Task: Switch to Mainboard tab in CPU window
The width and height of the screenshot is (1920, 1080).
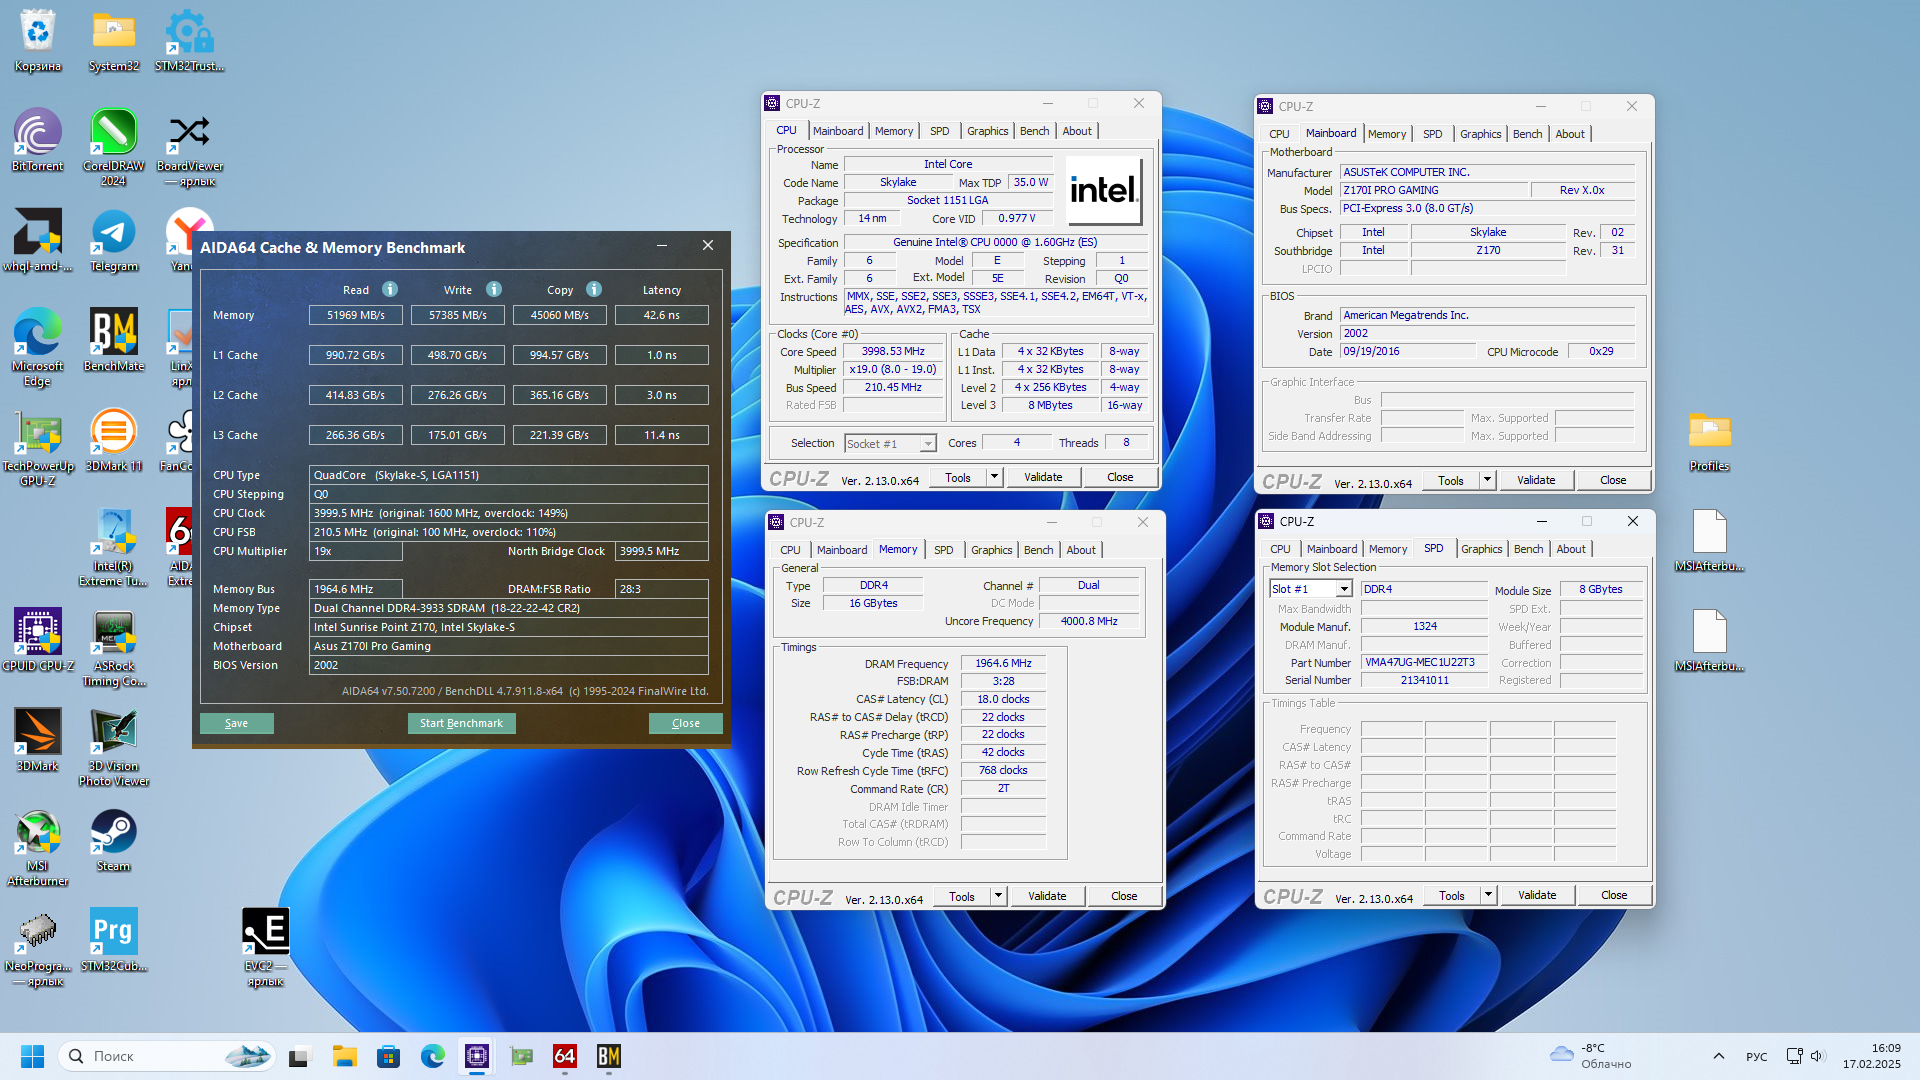Action: [838, 131]
